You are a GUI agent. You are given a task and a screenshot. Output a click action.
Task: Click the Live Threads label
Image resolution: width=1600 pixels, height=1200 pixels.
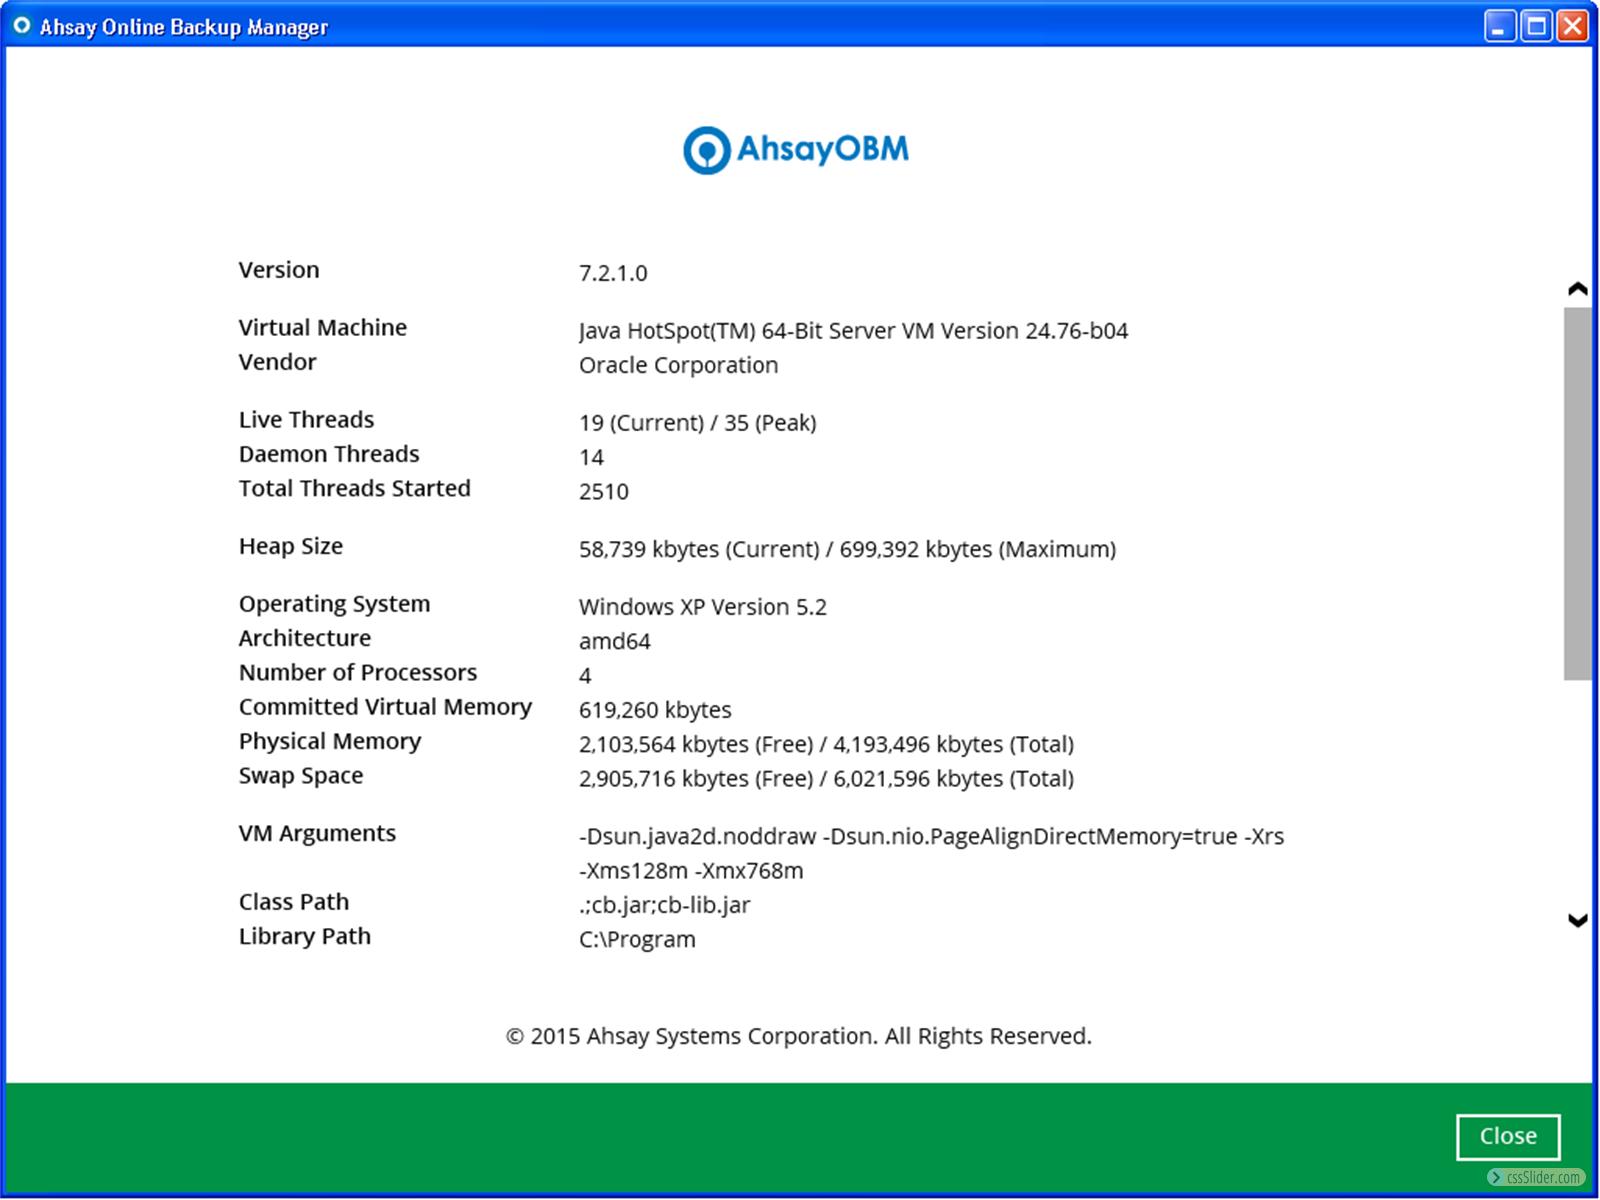tap(306, 420)
